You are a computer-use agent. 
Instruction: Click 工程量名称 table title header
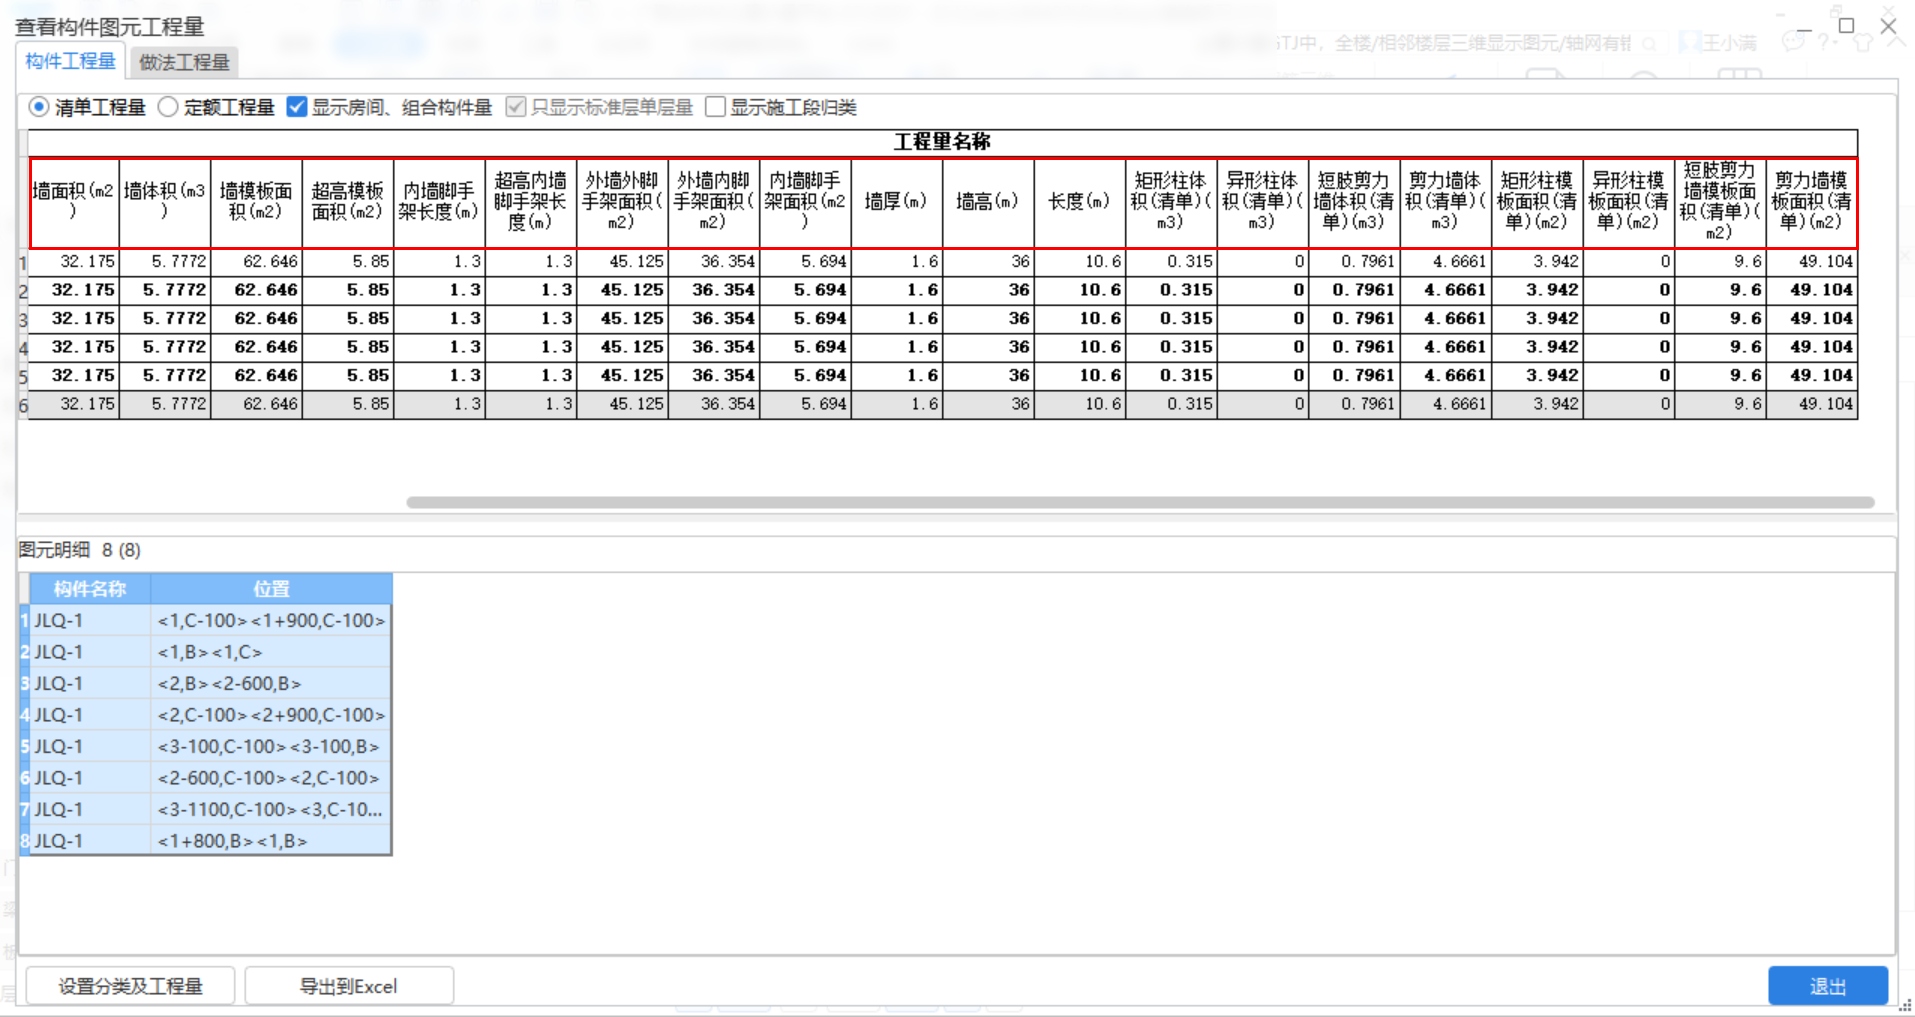tap(942, 142)
